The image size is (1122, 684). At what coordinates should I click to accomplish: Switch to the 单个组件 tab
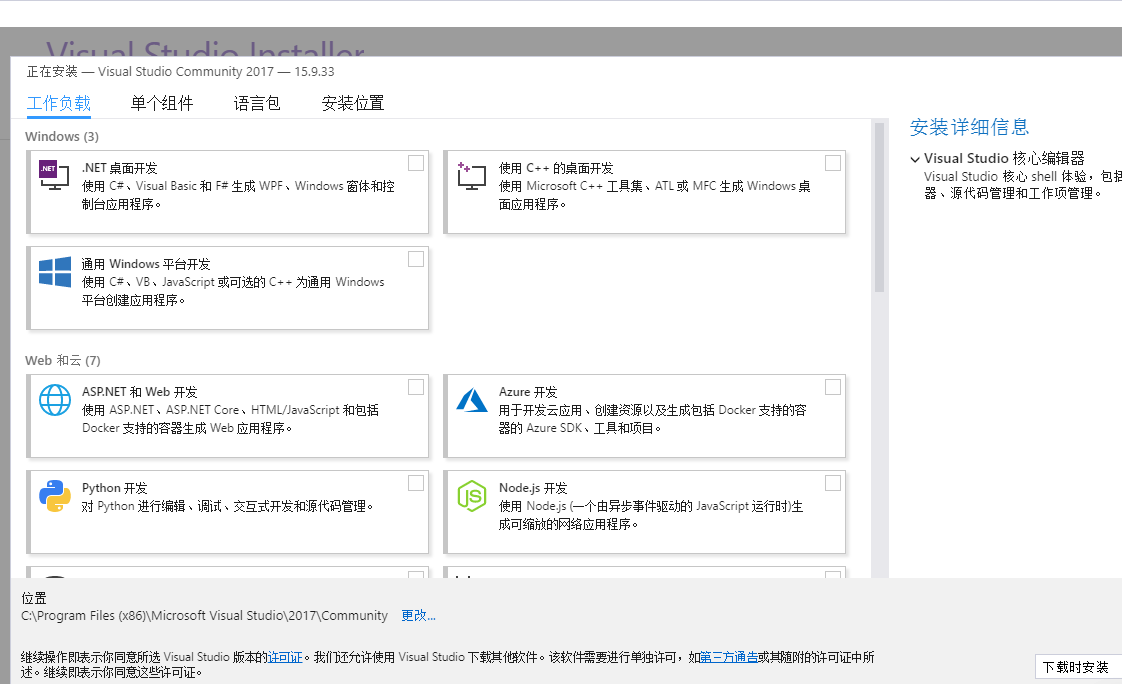pos(161,102)
